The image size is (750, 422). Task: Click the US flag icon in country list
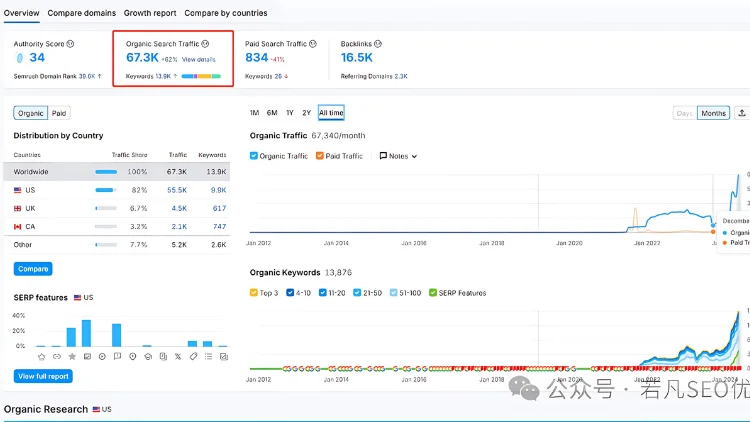click(x=18, y=190)
